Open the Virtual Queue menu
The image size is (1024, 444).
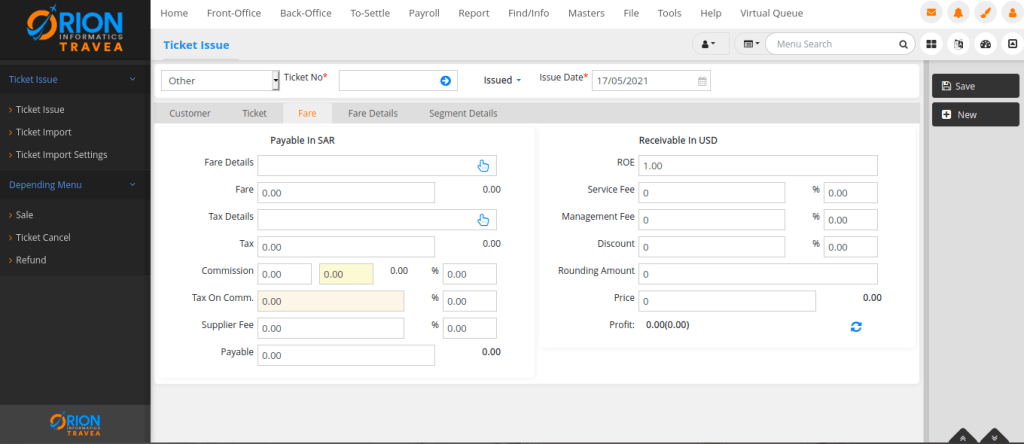[772, 13]
